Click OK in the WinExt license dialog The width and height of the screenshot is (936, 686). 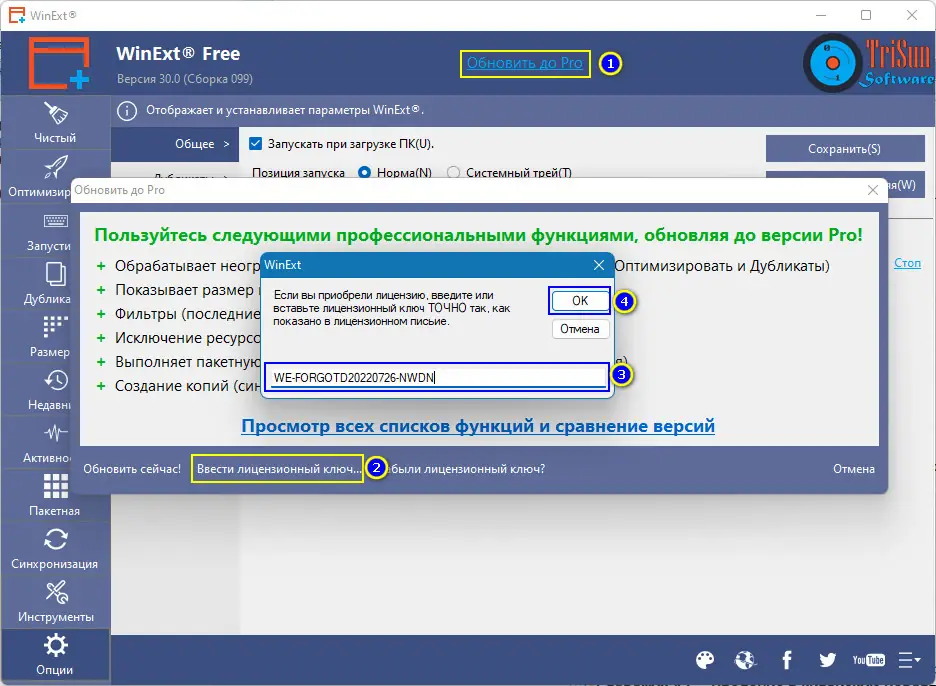[x=580, y=301]
